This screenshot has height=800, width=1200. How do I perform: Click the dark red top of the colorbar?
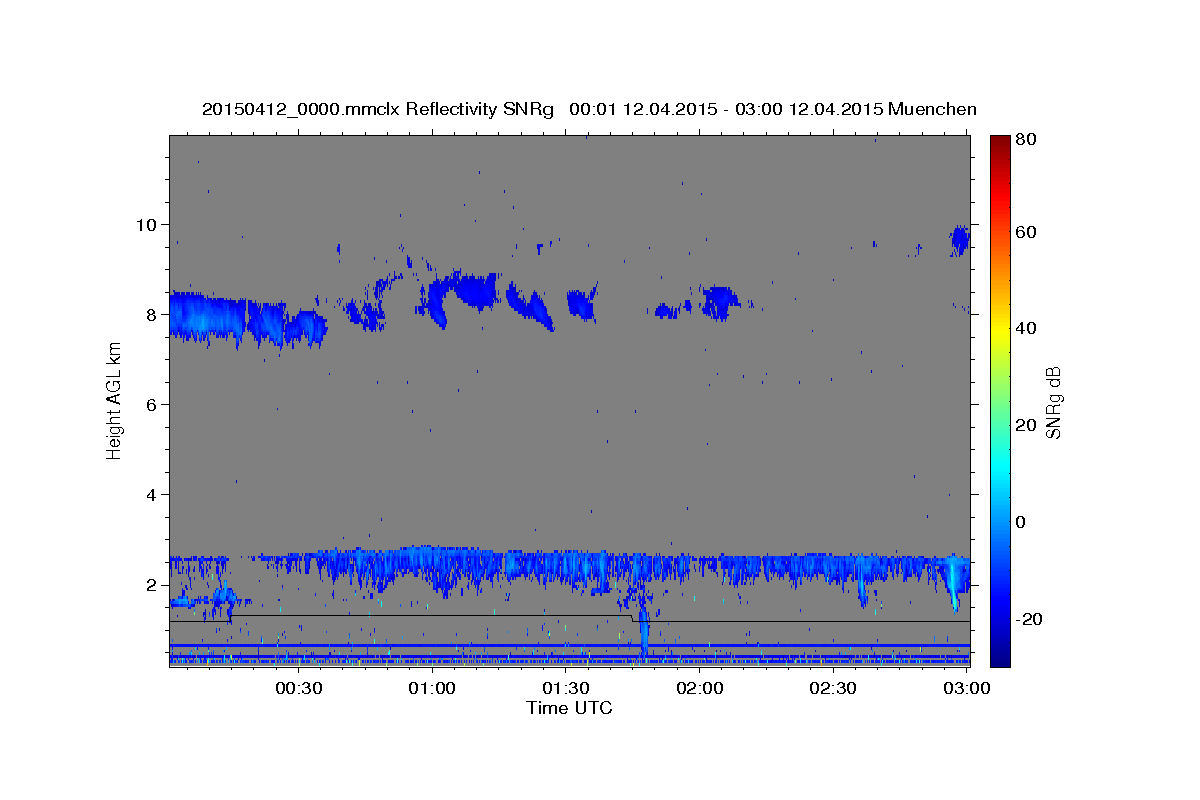(x=1000, y=145)
